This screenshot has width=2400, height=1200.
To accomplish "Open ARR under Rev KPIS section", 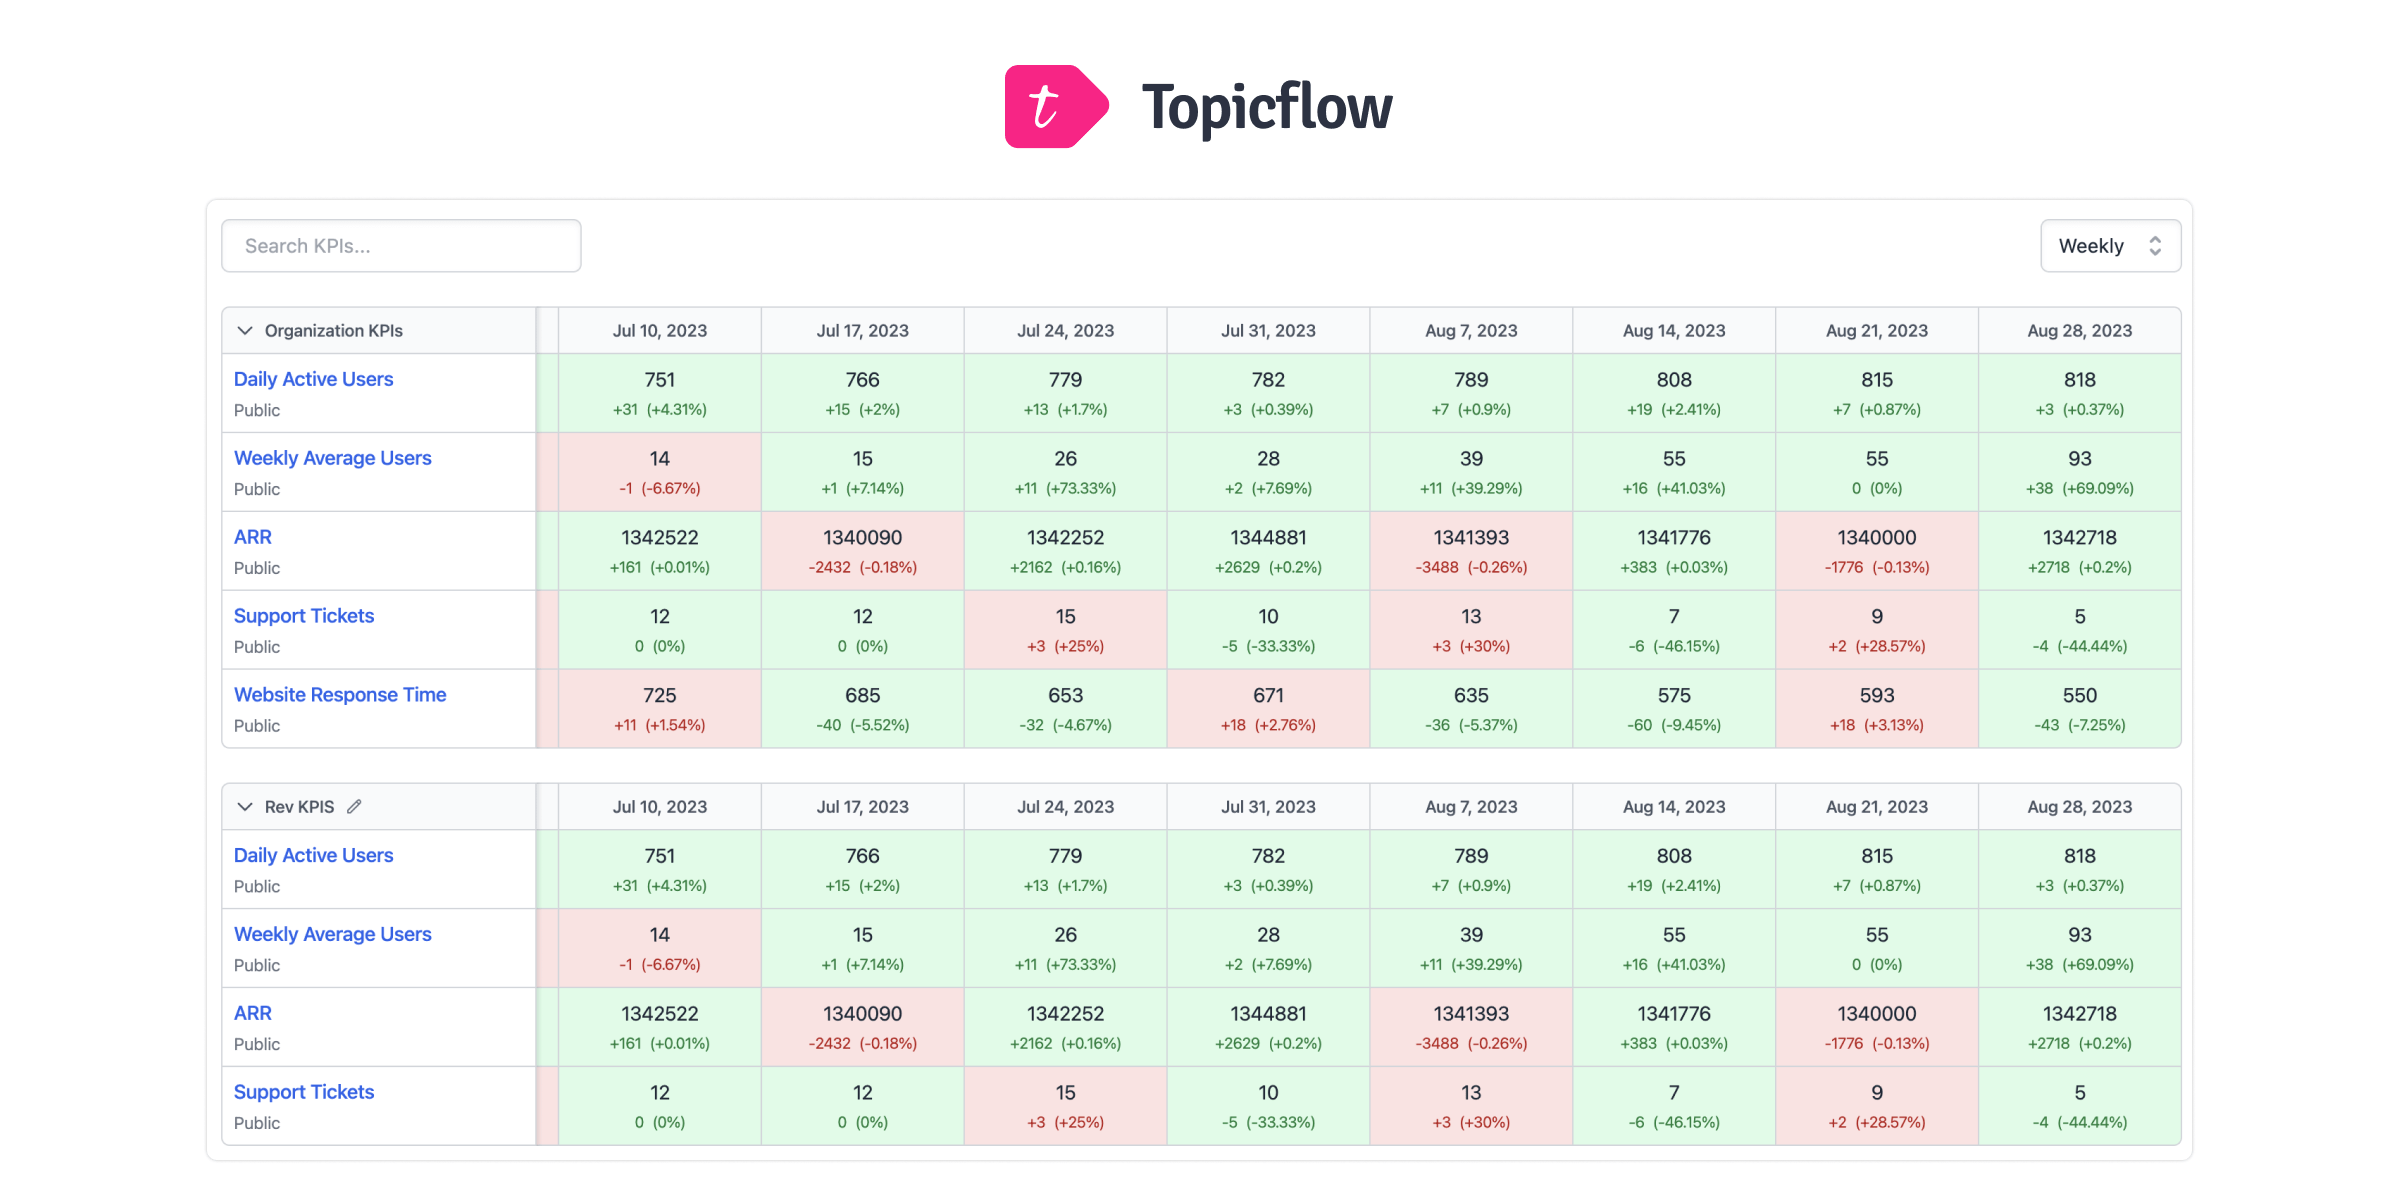I will point(252,1012).
